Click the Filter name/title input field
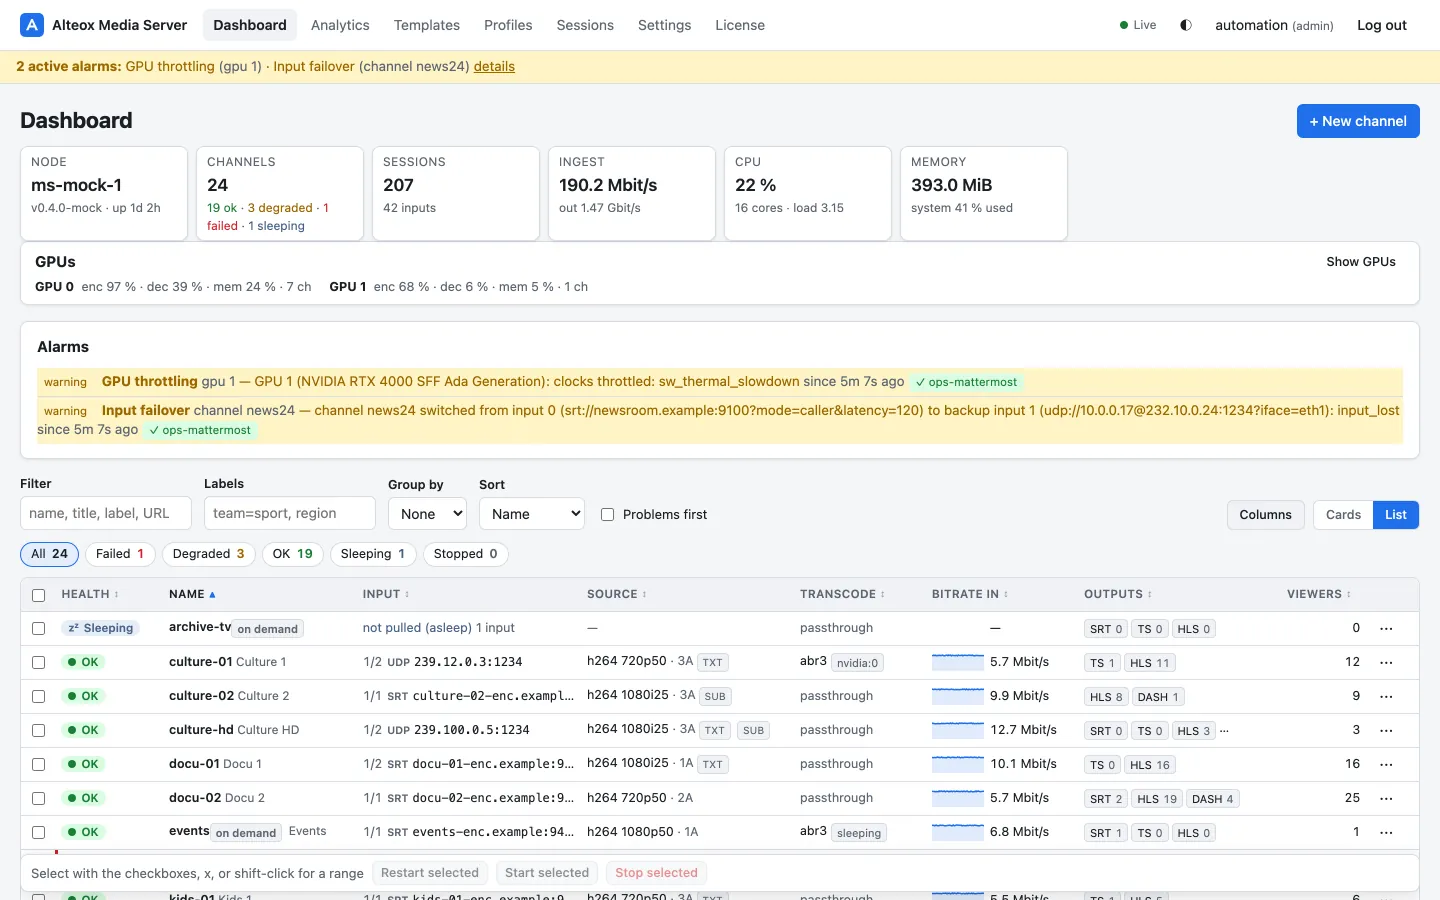The image size is (1440, 900). pos(106,514)
